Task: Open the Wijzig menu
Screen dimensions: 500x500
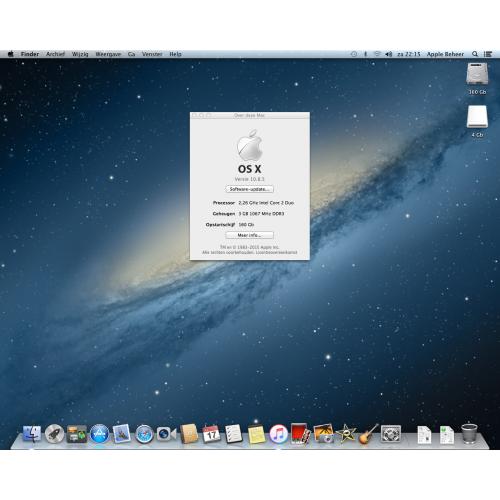Action: (x=80, y=54)
